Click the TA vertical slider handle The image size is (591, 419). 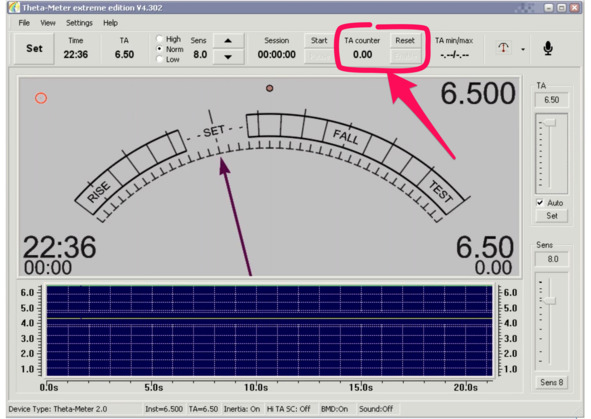point(549,122)
